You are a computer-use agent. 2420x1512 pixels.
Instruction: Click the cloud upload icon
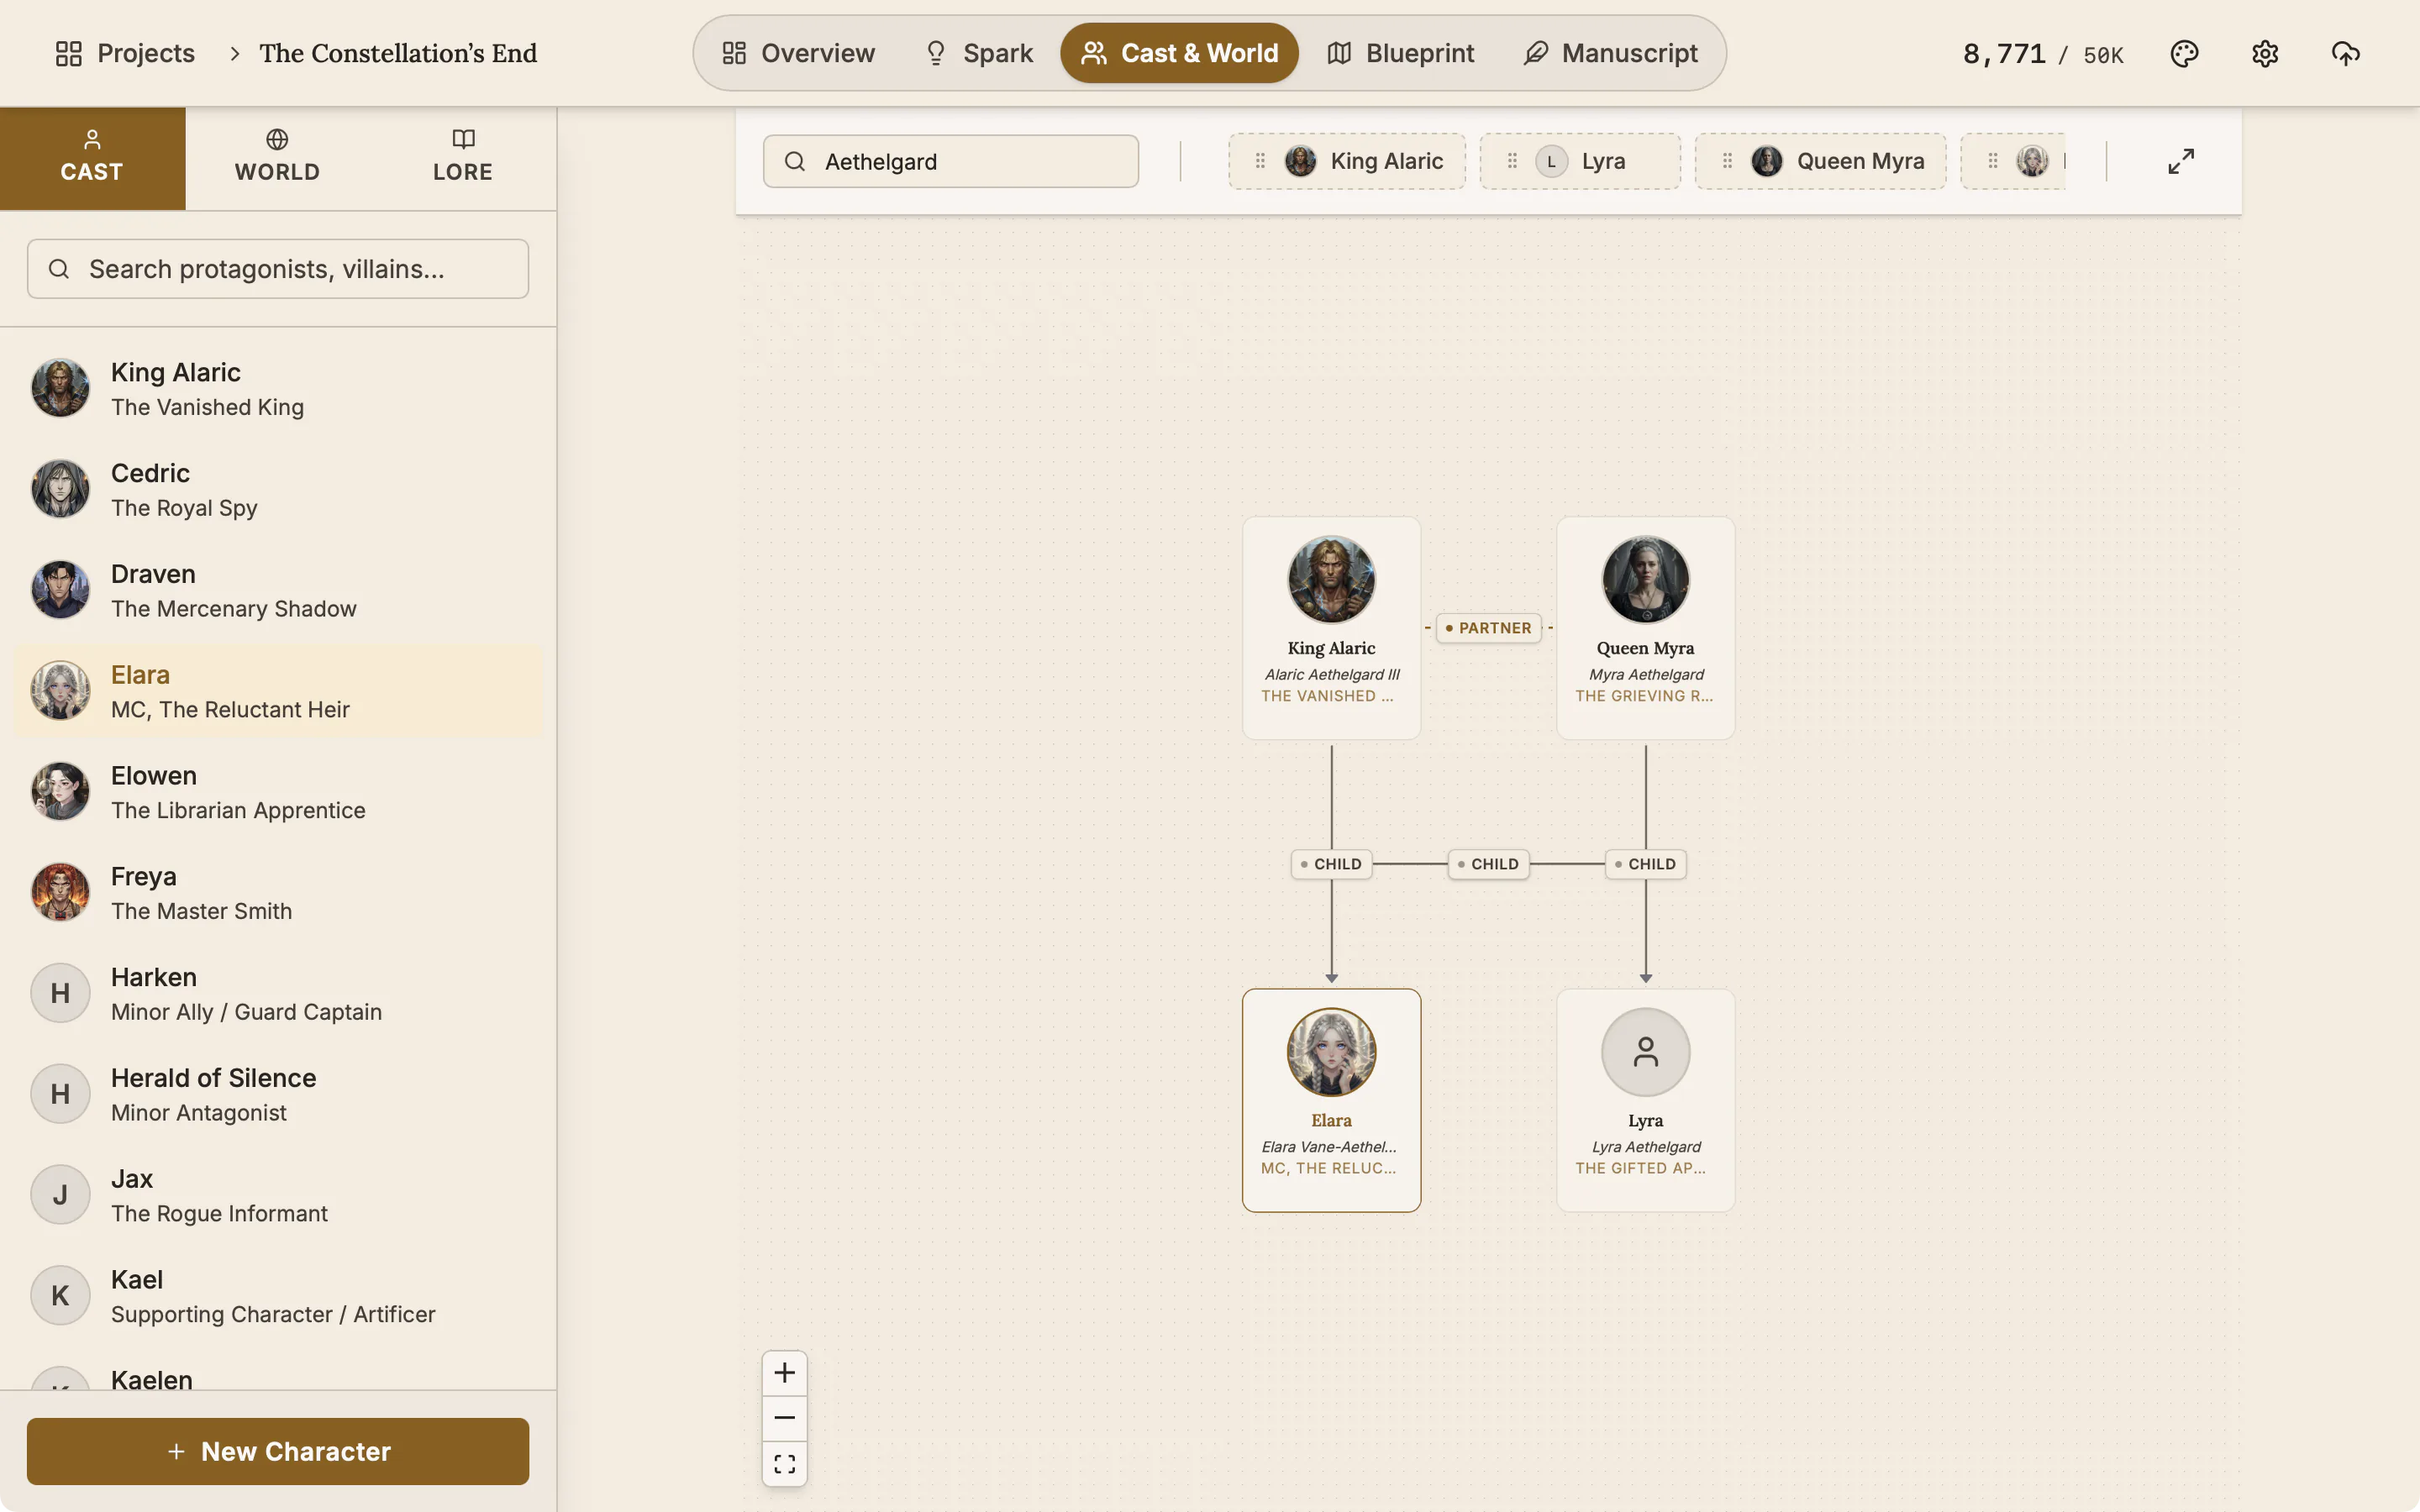(x=2345, y=53)
